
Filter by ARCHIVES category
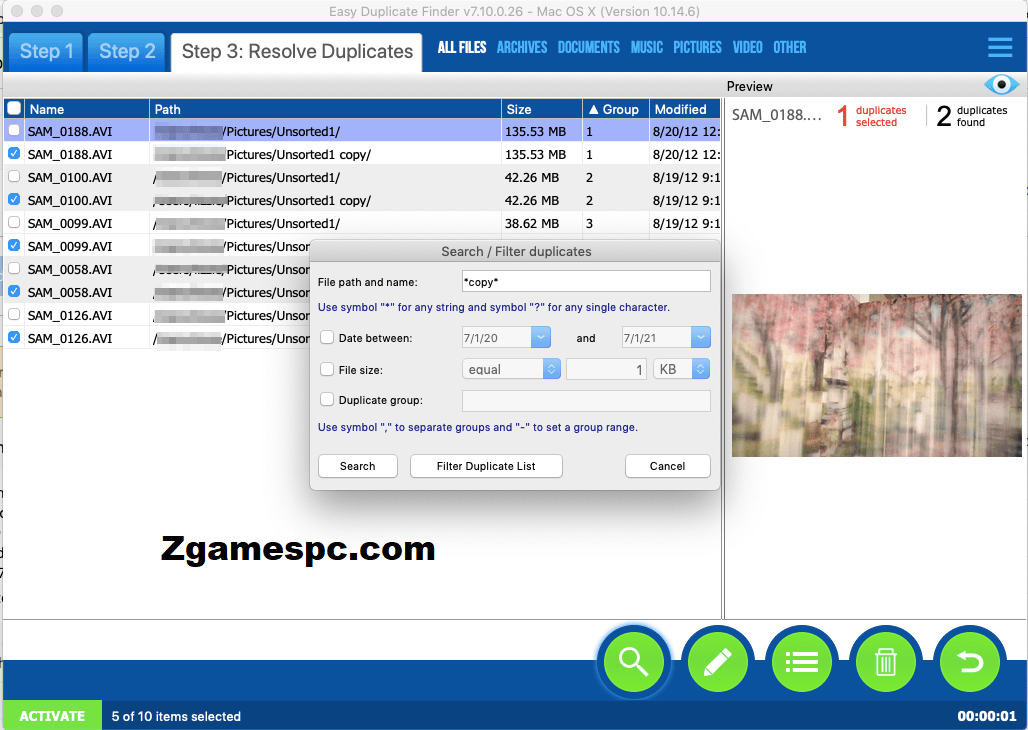522,47
